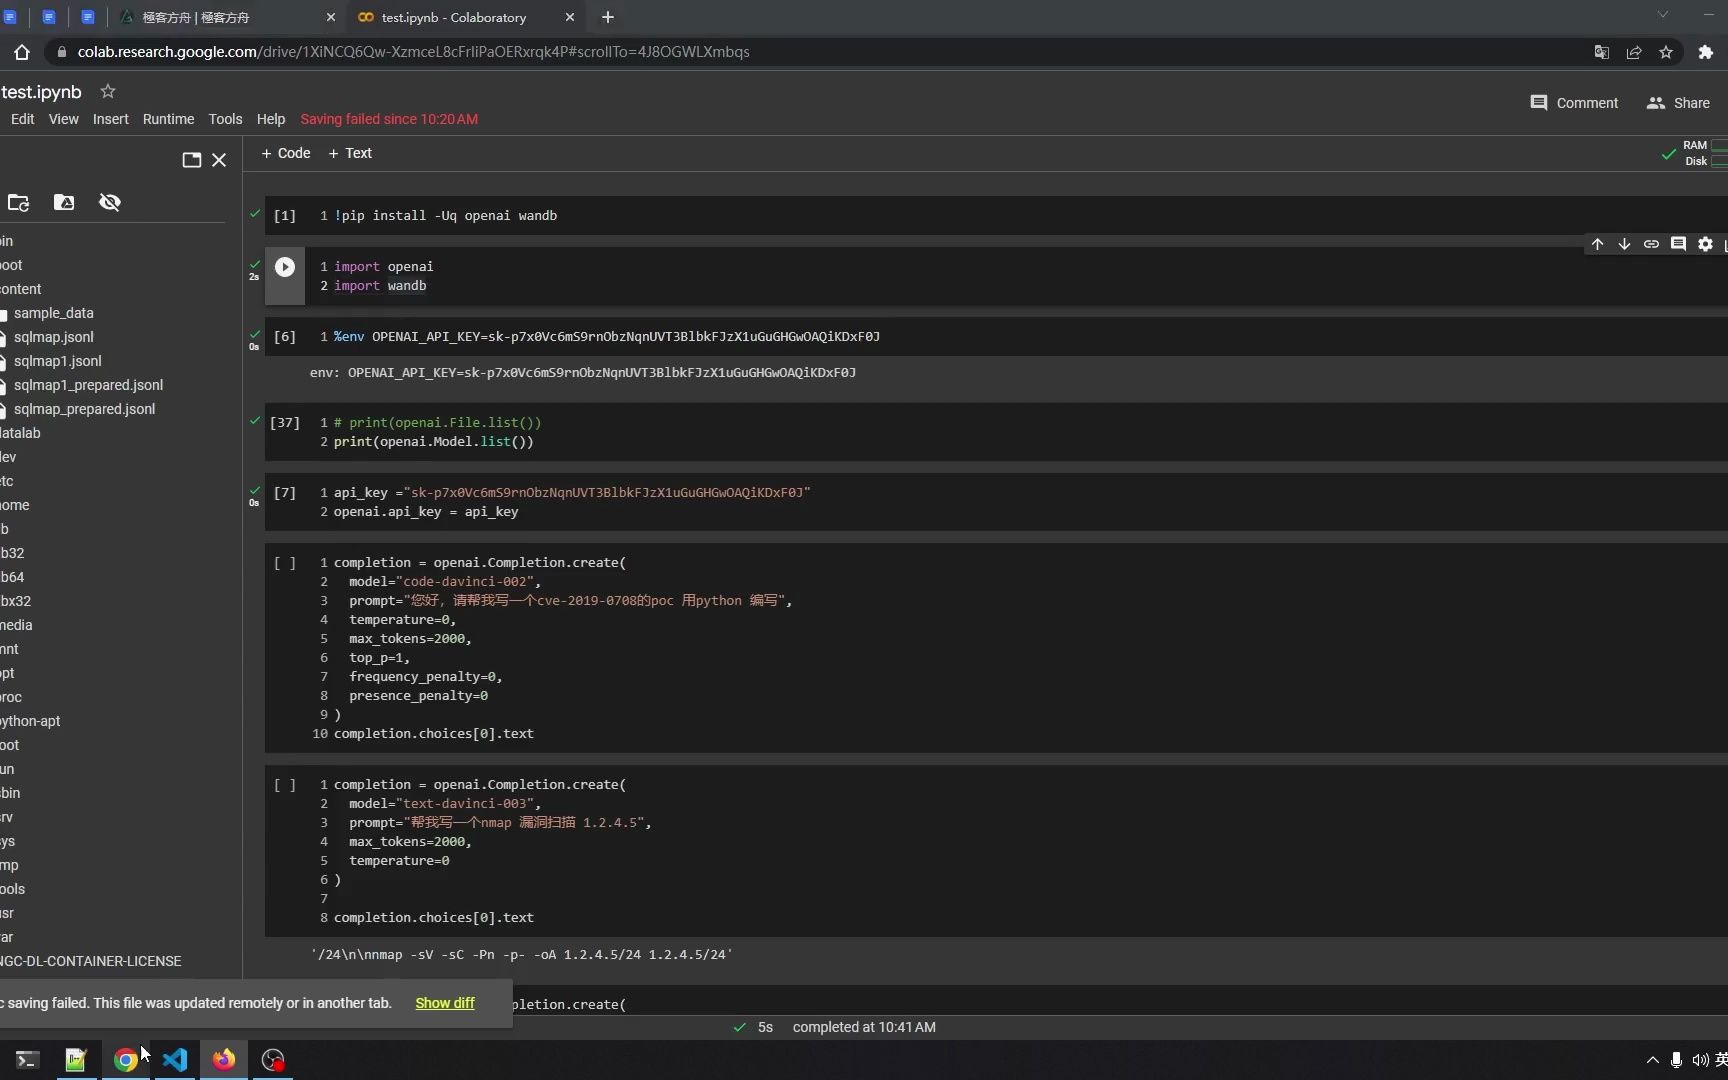Close the 極客方舟 browser tab

point(331,17)
